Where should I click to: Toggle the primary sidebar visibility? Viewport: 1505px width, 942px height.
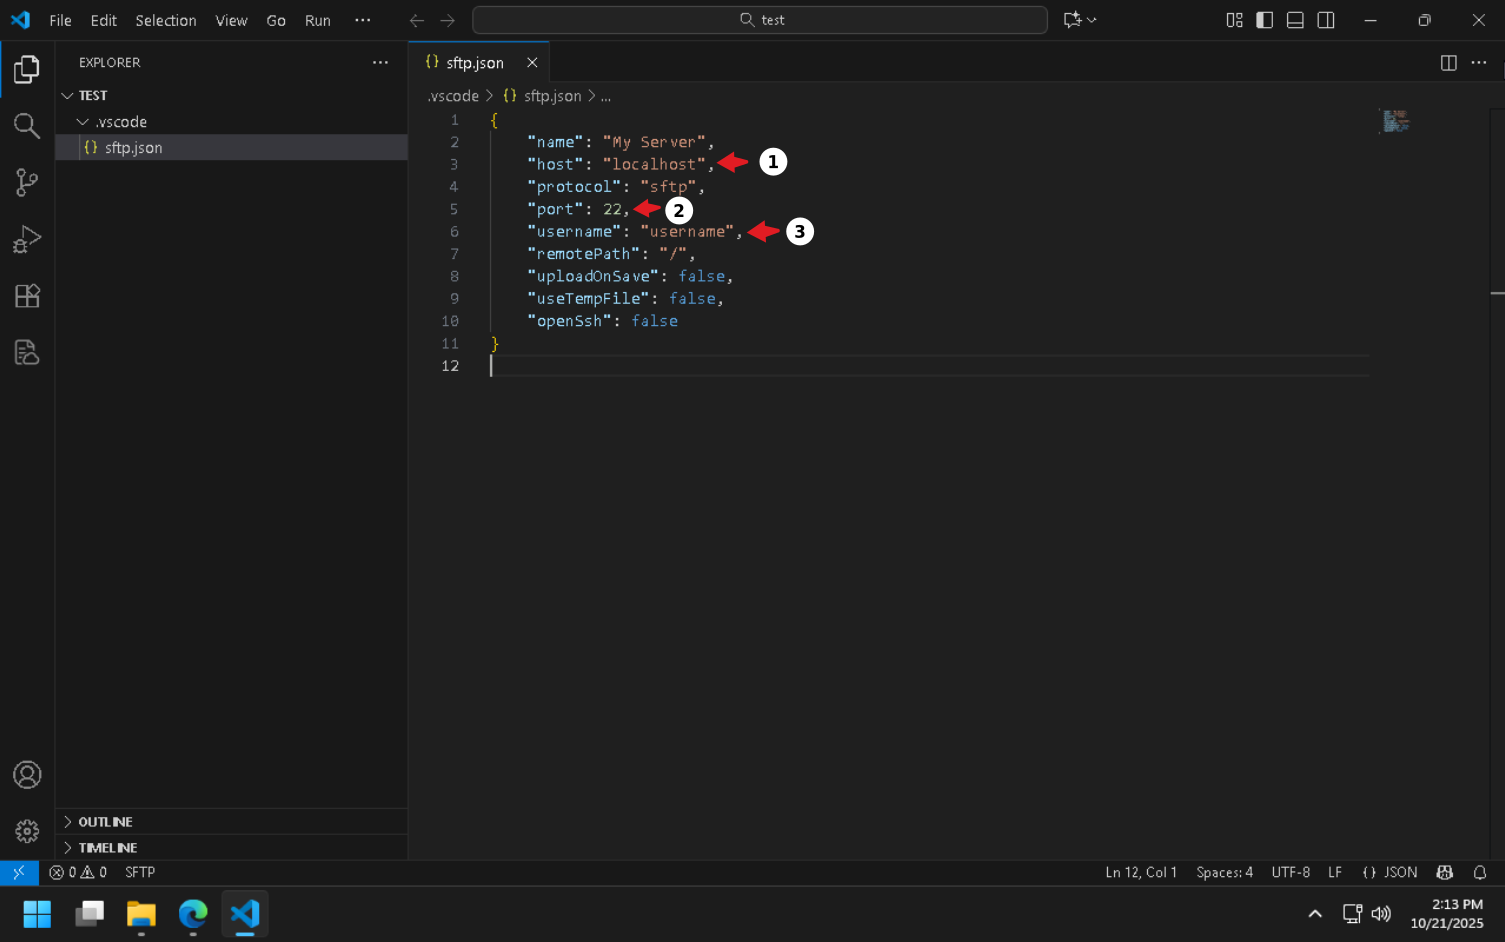click(1264, 20)
